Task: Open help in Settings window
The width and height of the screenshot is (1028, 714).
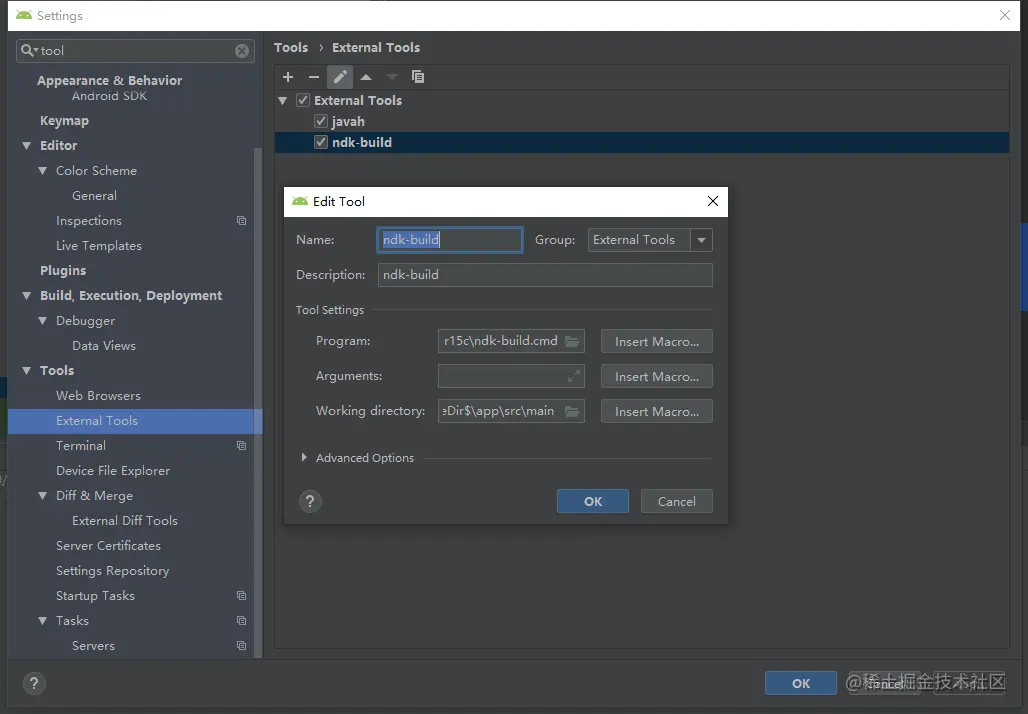Action: click(34, 684)
